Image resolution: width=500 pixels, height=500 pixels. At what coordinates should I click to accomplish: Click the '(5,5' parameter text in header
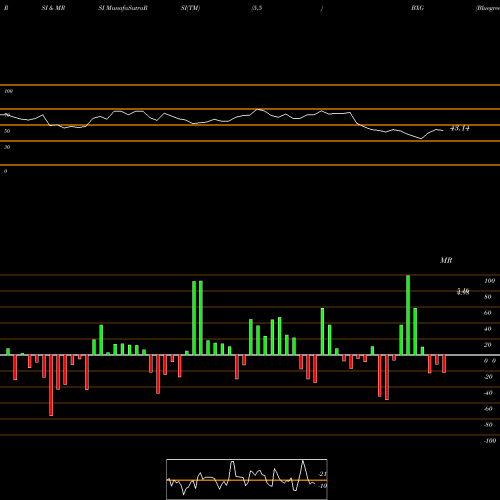[257, 8]
